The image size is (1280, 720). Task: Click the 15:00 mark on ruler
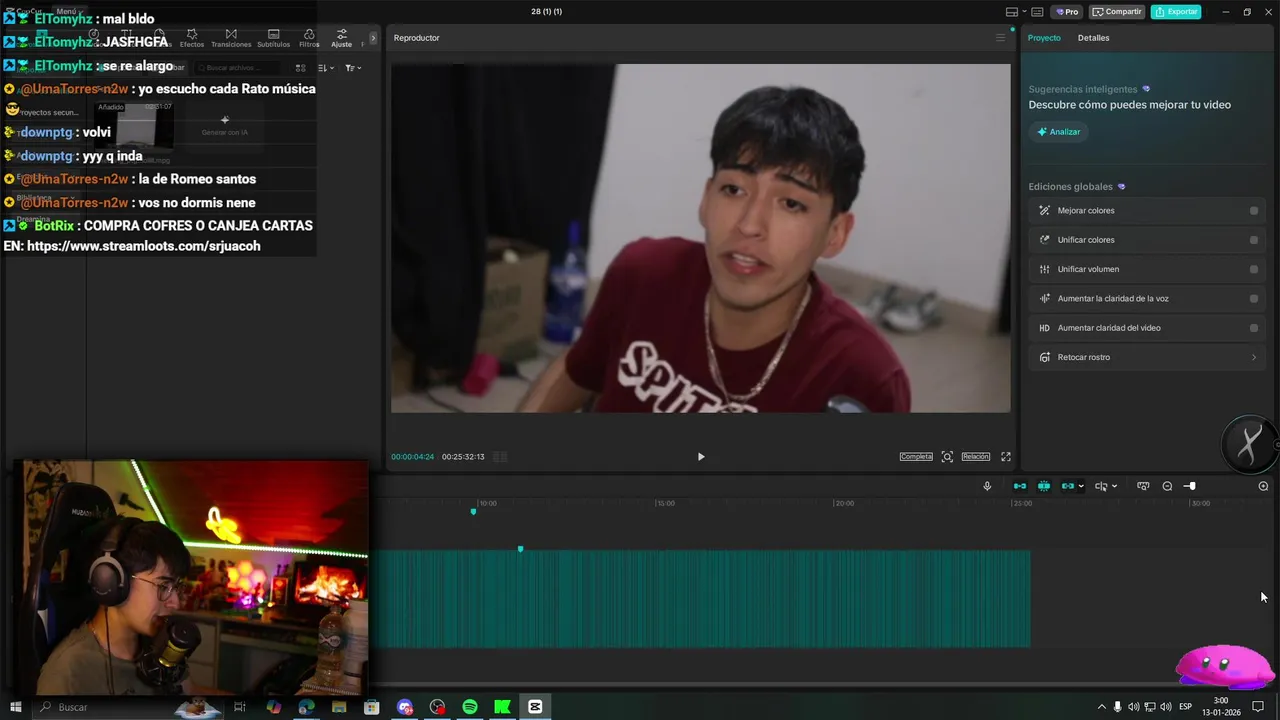tap(665, 503)
